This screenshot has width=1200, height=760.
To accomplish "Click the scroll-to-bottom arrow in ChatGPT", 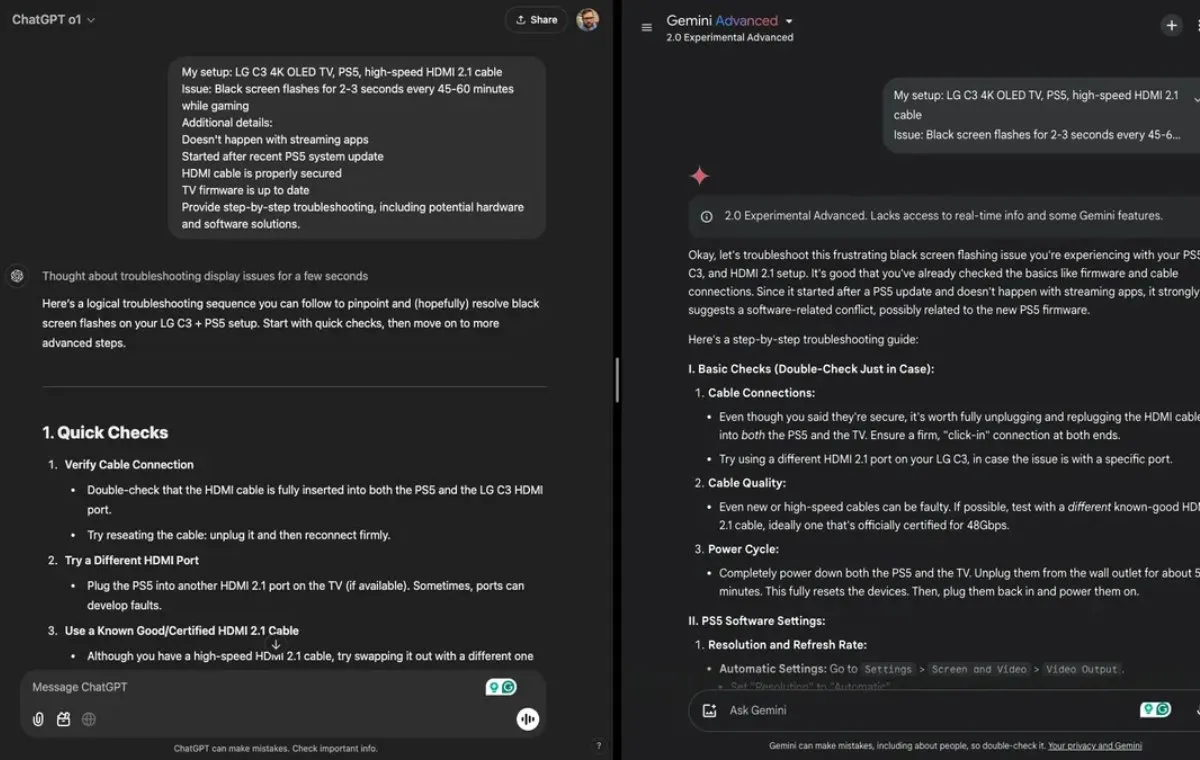I will (276, 645).
